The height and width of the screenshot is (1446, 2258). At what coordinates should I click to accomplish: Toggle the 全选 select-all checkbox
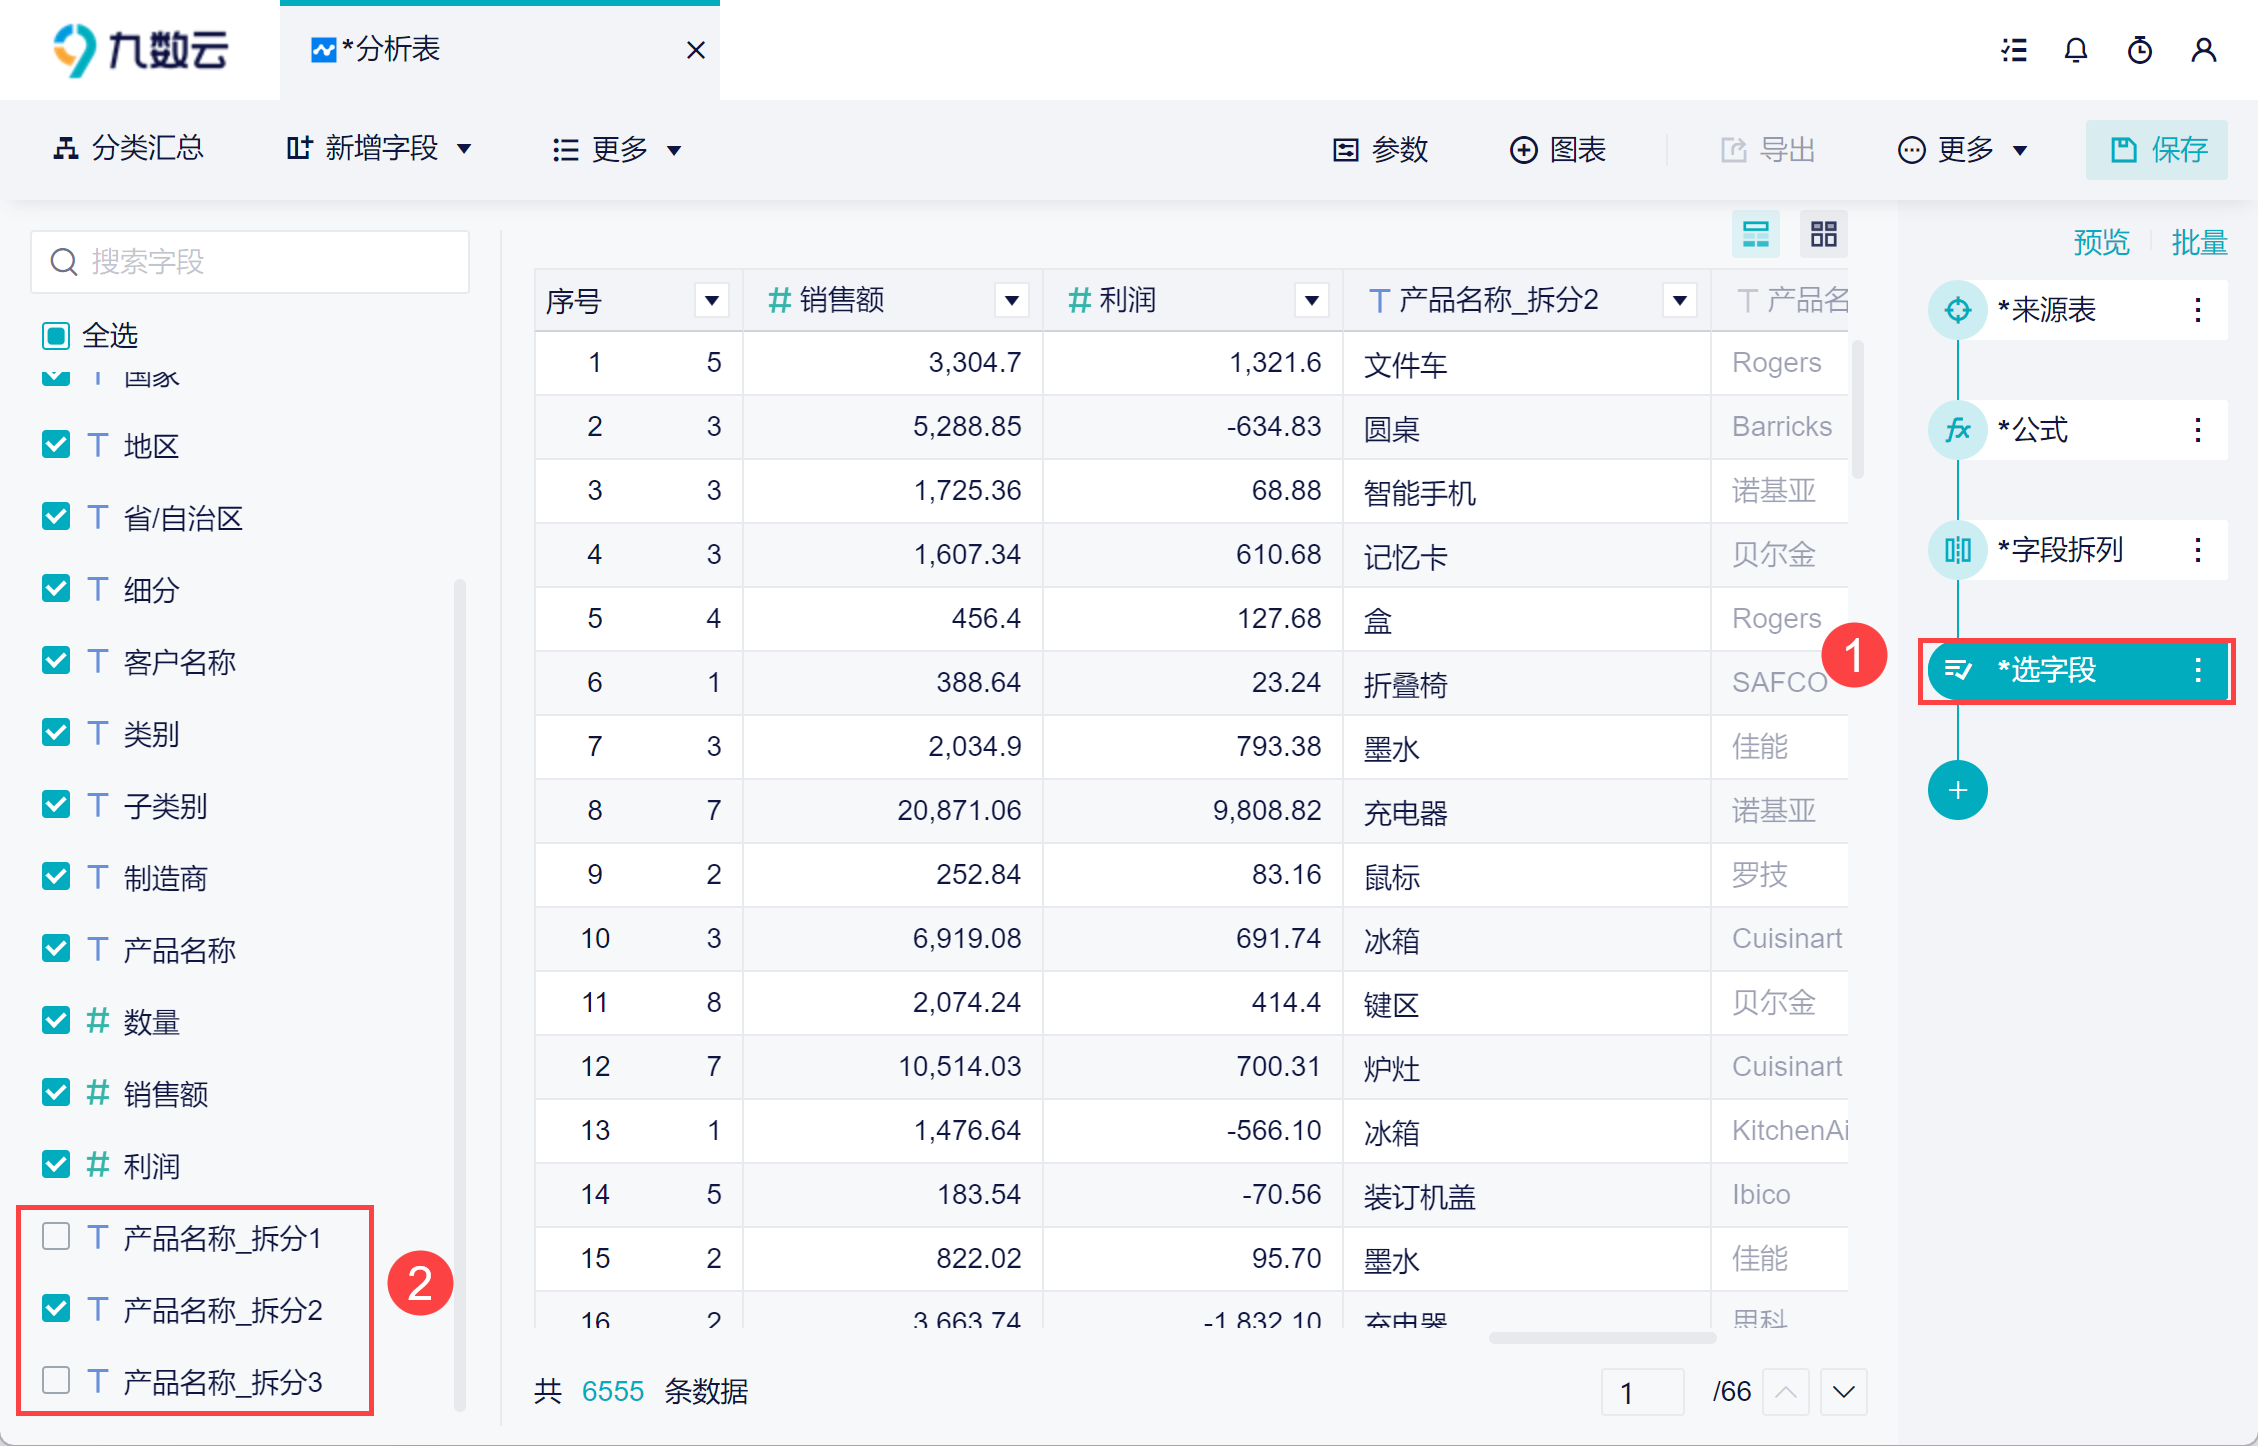56,335
